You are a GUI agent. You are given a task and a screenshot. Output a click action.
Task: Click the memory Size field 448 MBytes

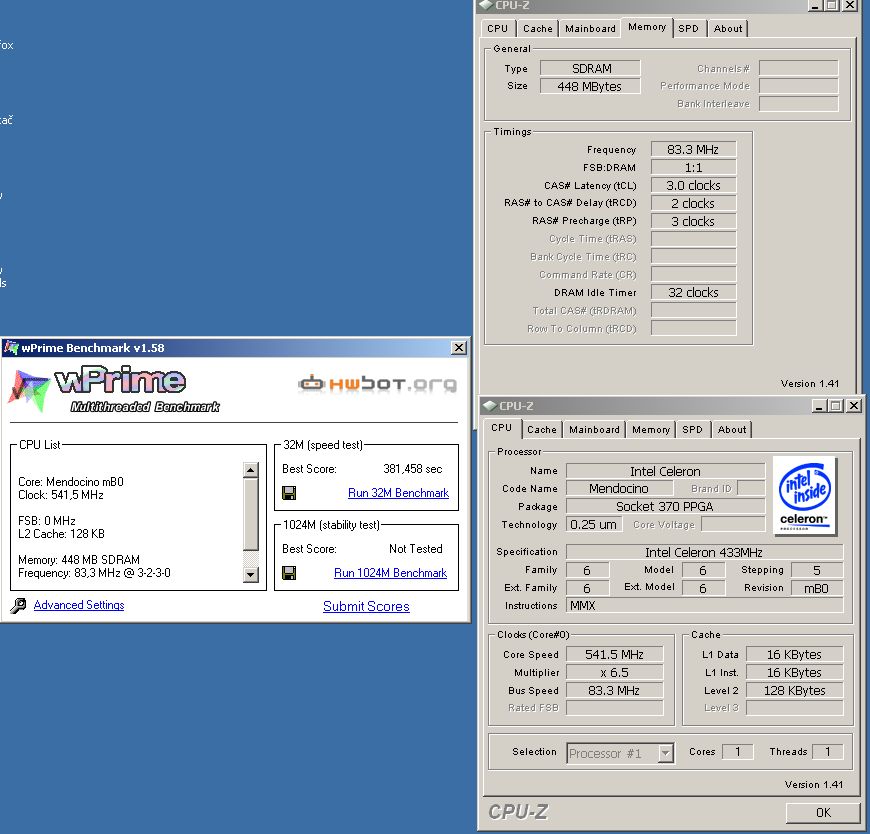[x=590, y=87]
